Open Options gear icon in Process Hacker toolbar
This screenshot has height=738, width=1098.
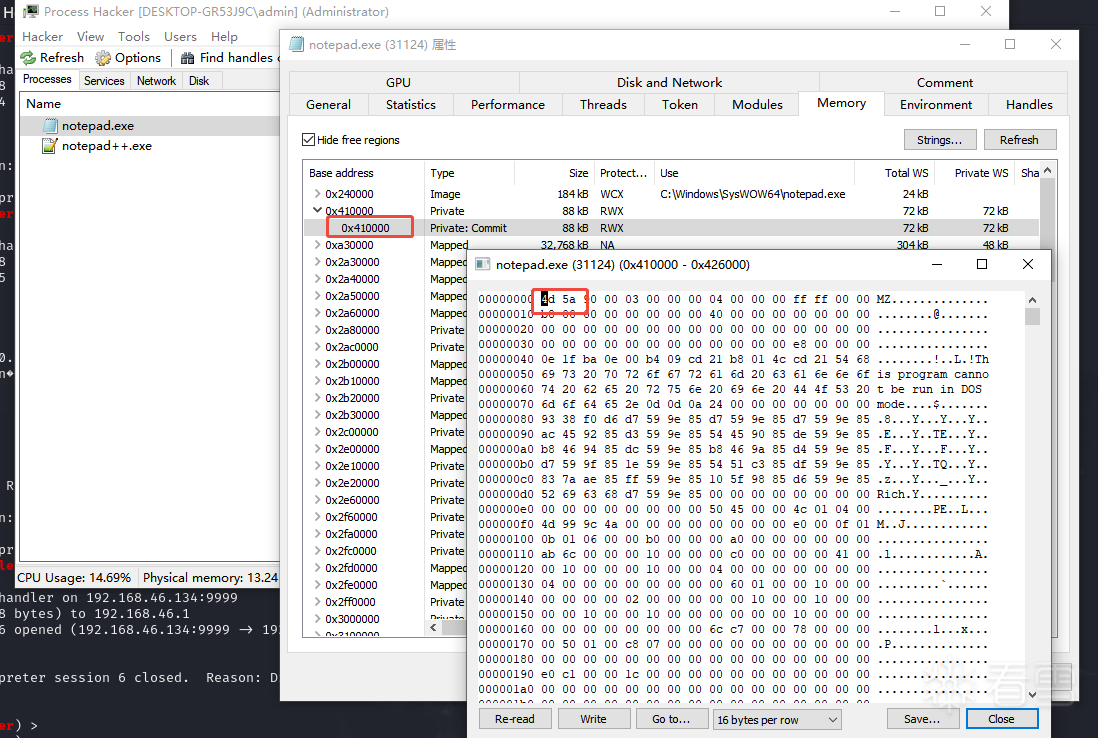pos(103,57)
